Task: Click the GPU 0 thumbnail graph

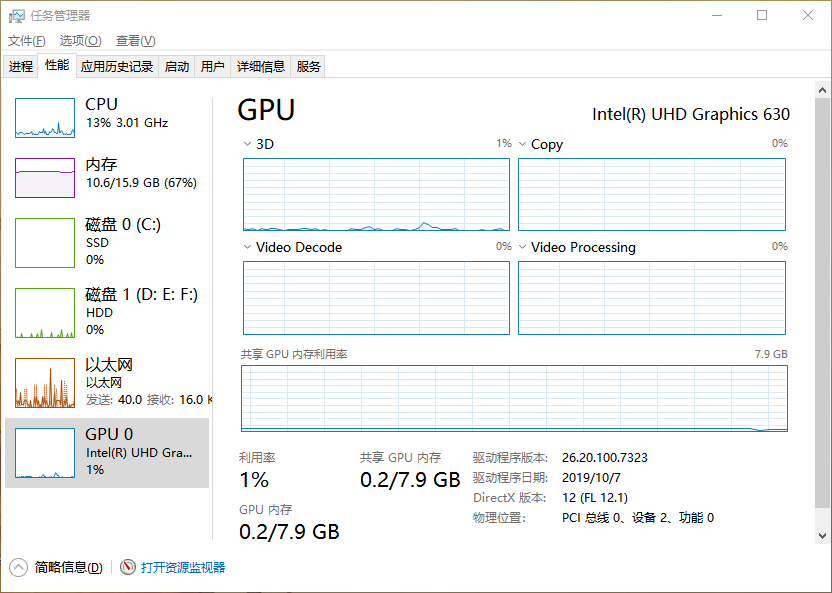Action: point(45,453)
